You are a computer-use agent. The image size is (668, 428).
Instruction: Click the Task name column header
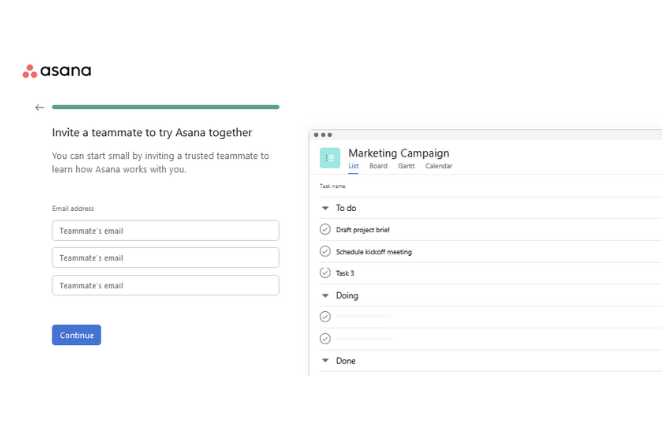[333, 186]
